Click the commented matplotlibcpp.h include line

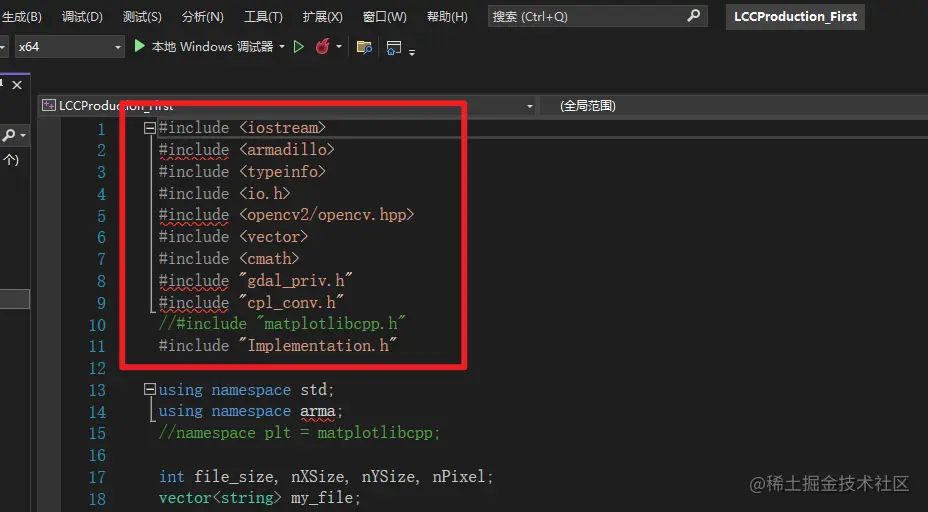282,324
